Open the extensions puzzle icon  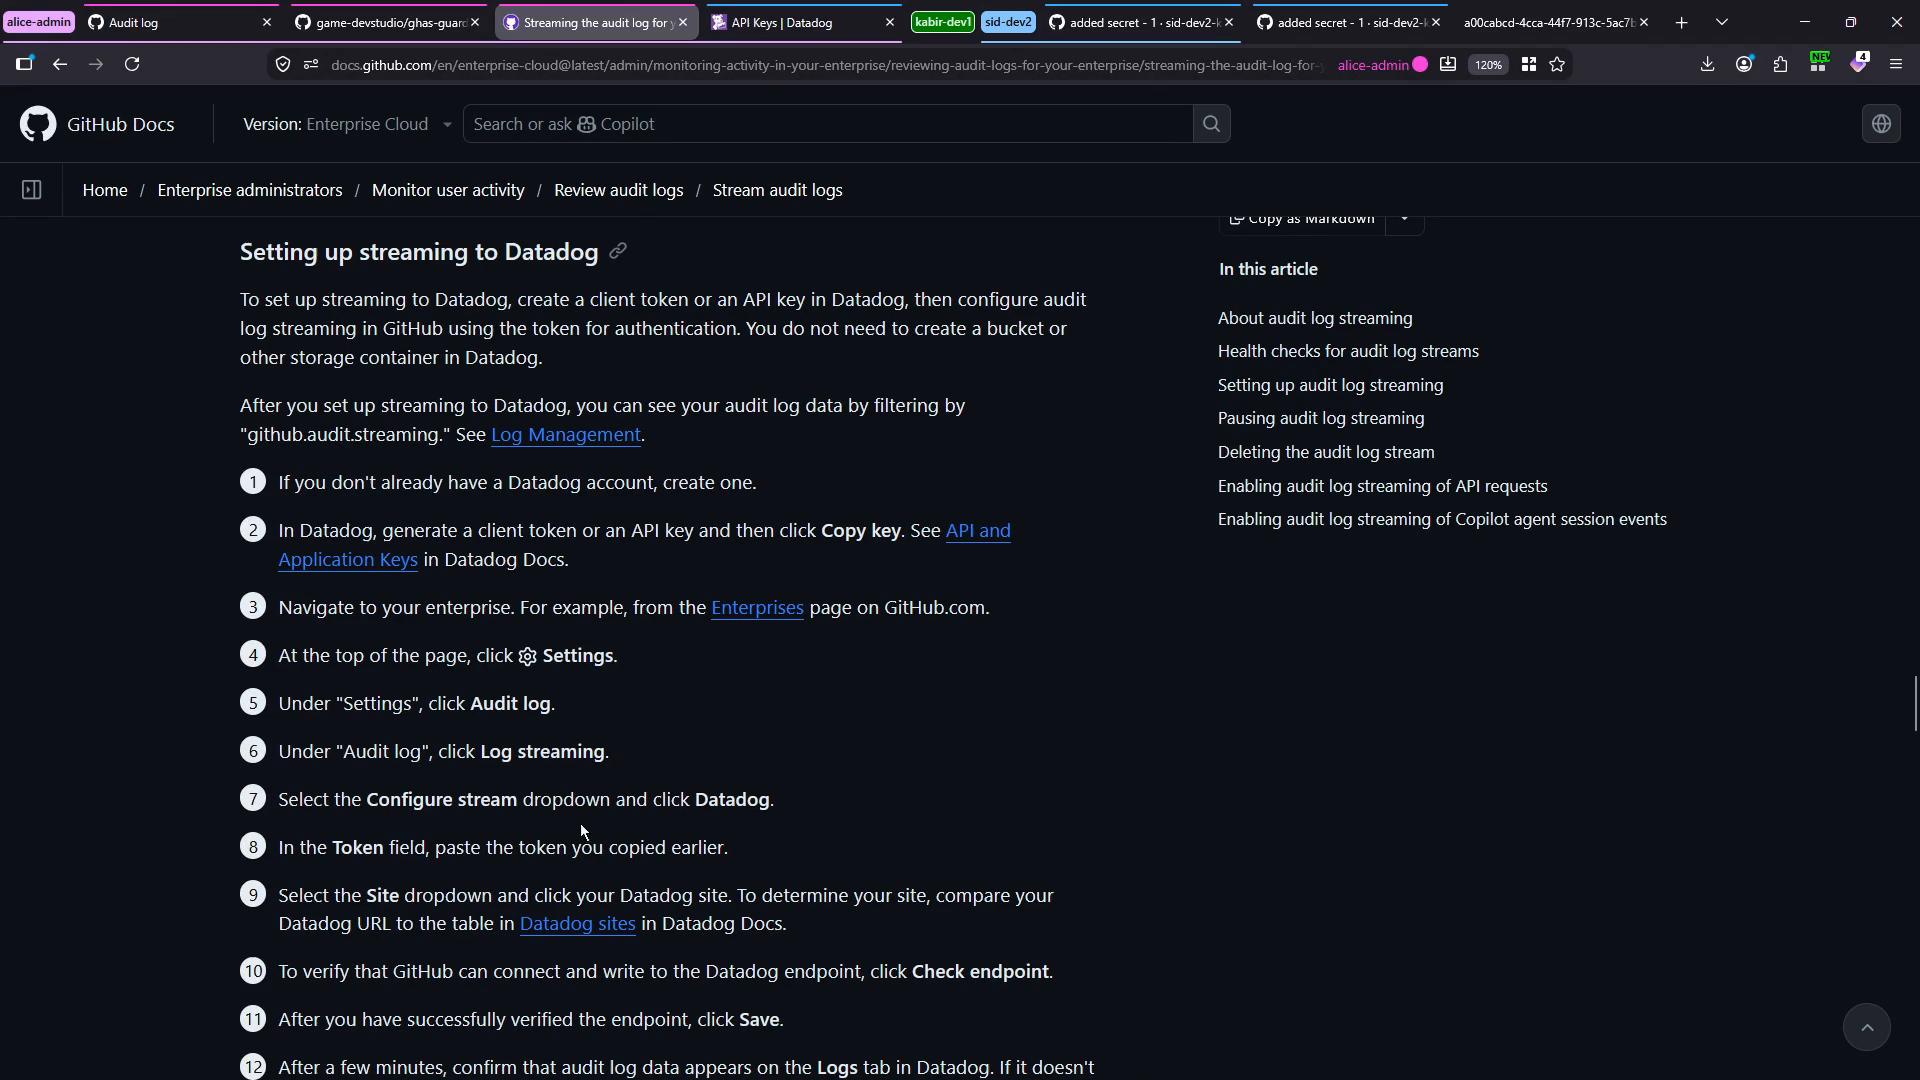[x=1780, y=65]
